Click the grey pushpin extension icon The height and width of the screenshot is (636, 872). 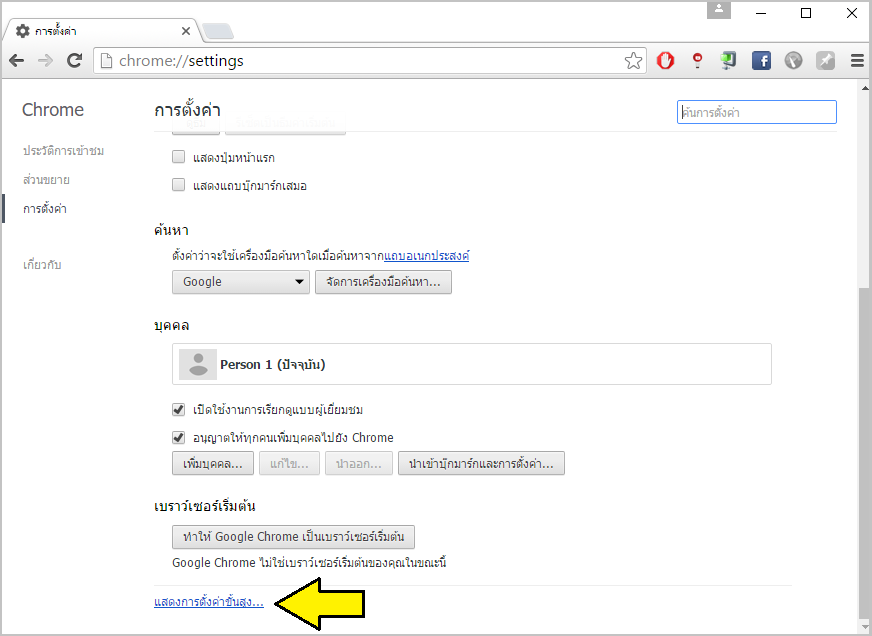coord(825,60)
